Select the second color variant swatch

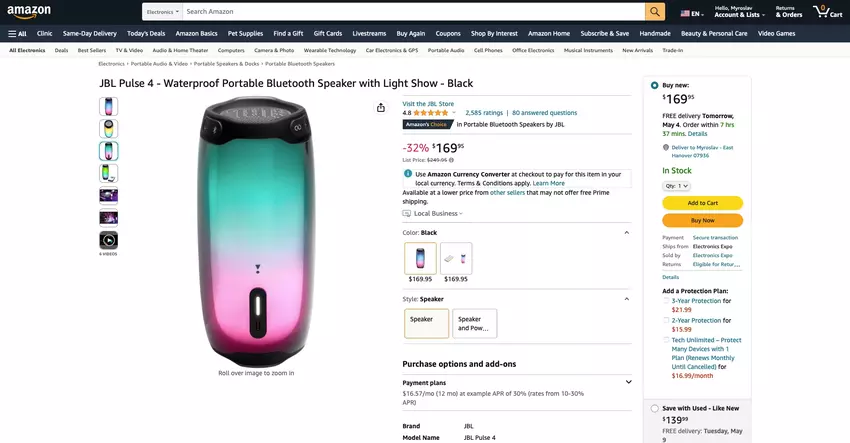456,258
